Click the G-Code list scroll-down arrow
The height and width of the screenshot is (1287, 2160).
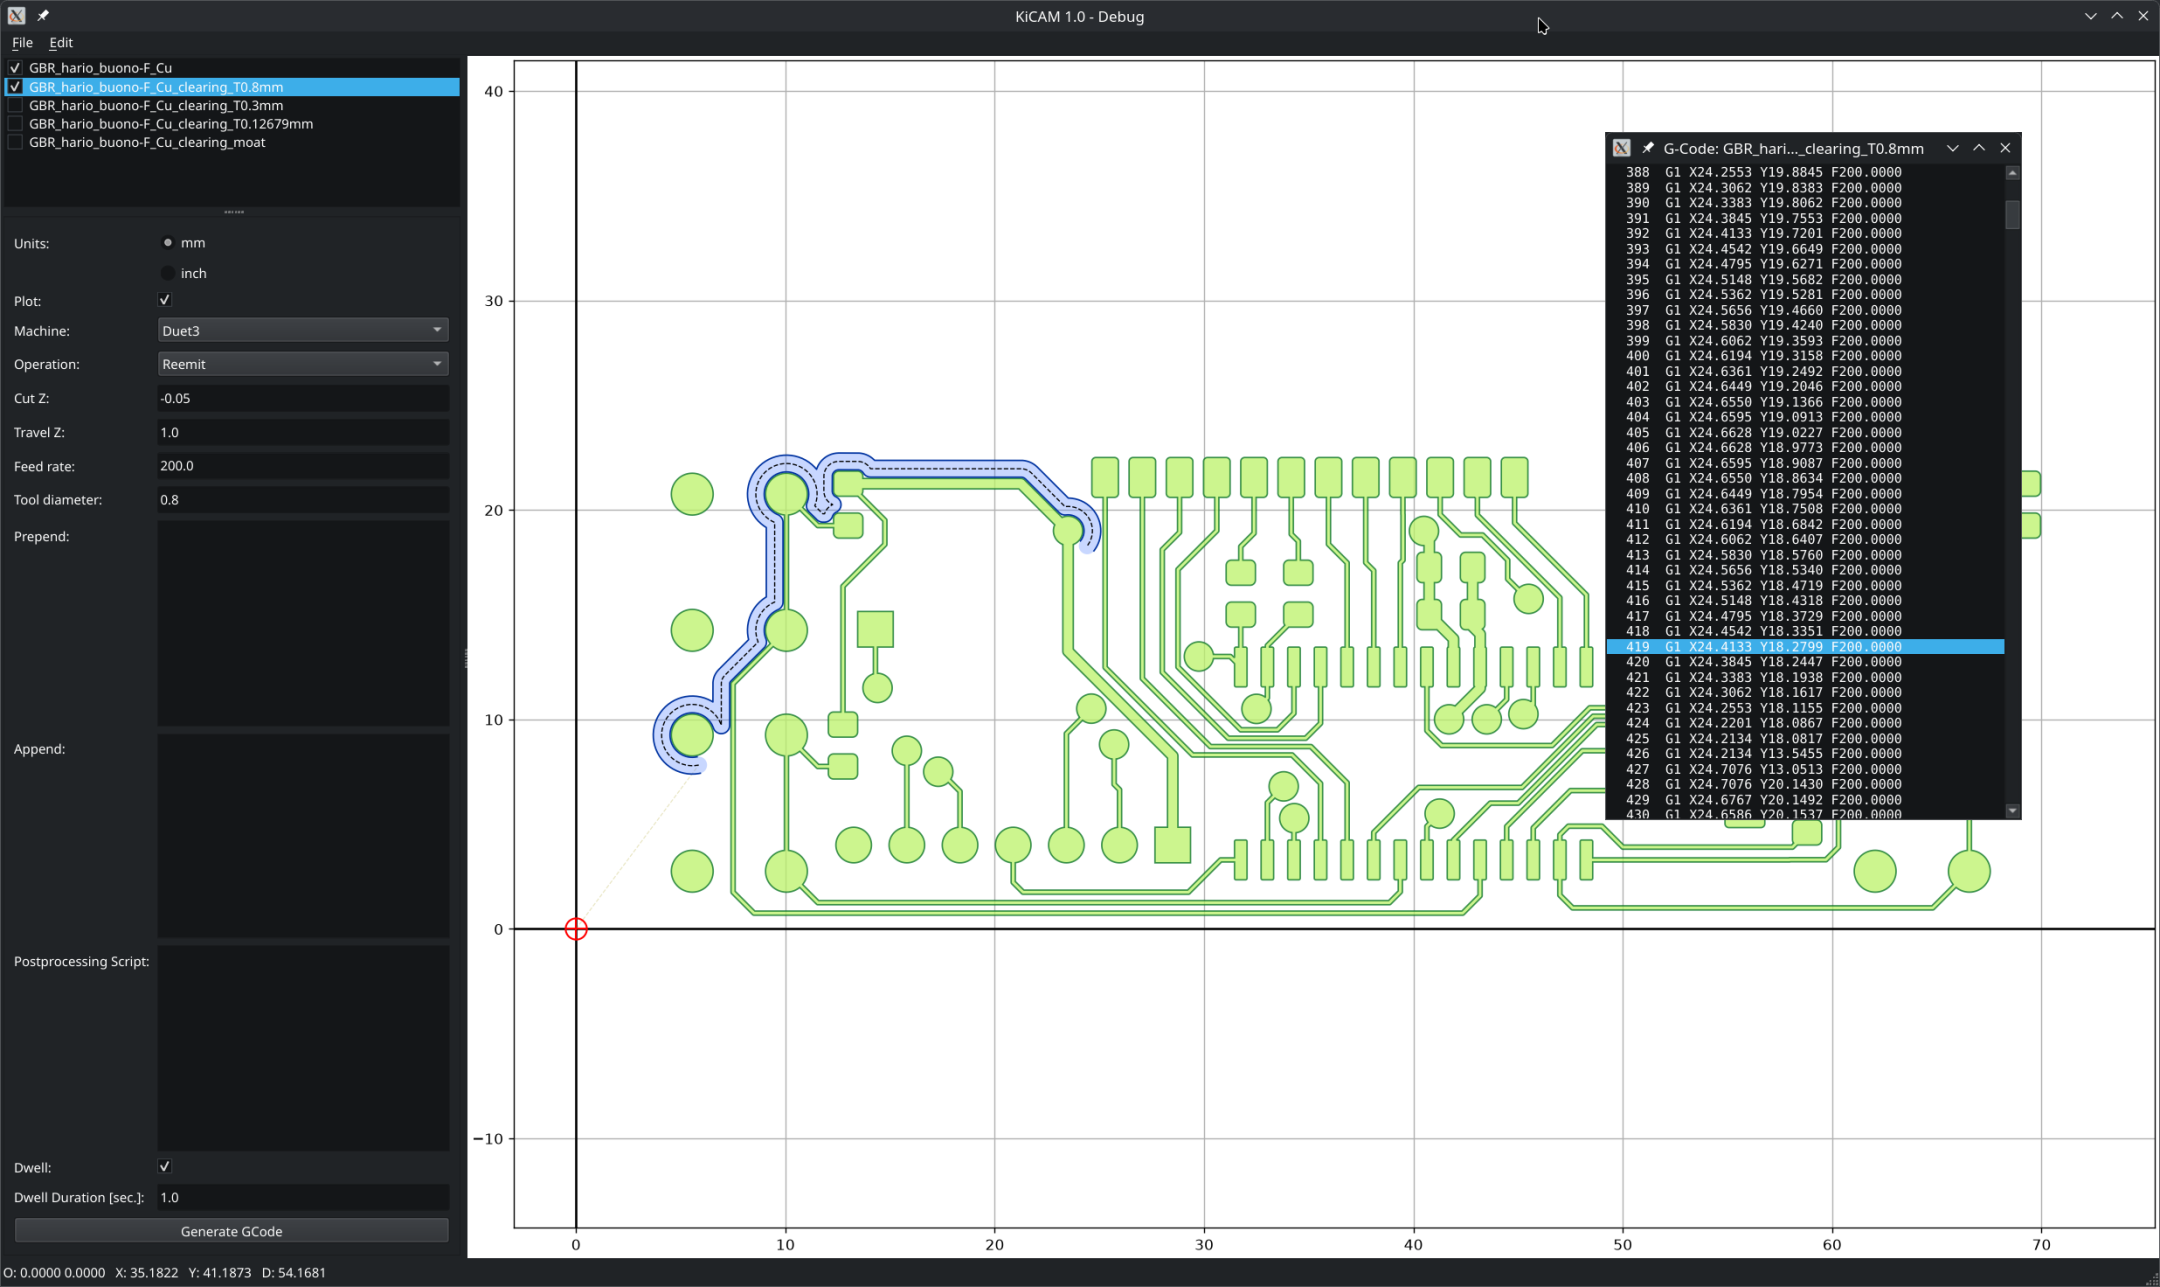(x=2013, y=811)
